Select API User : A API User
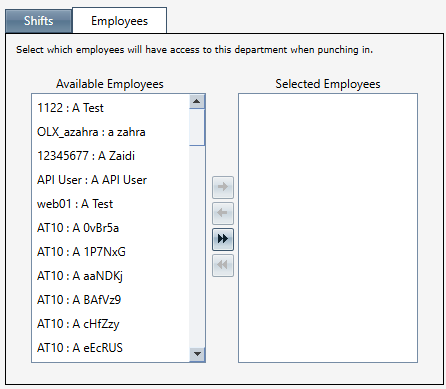This screenshot has height=389, width=446. pyautogui.click(x=110, y=180)
